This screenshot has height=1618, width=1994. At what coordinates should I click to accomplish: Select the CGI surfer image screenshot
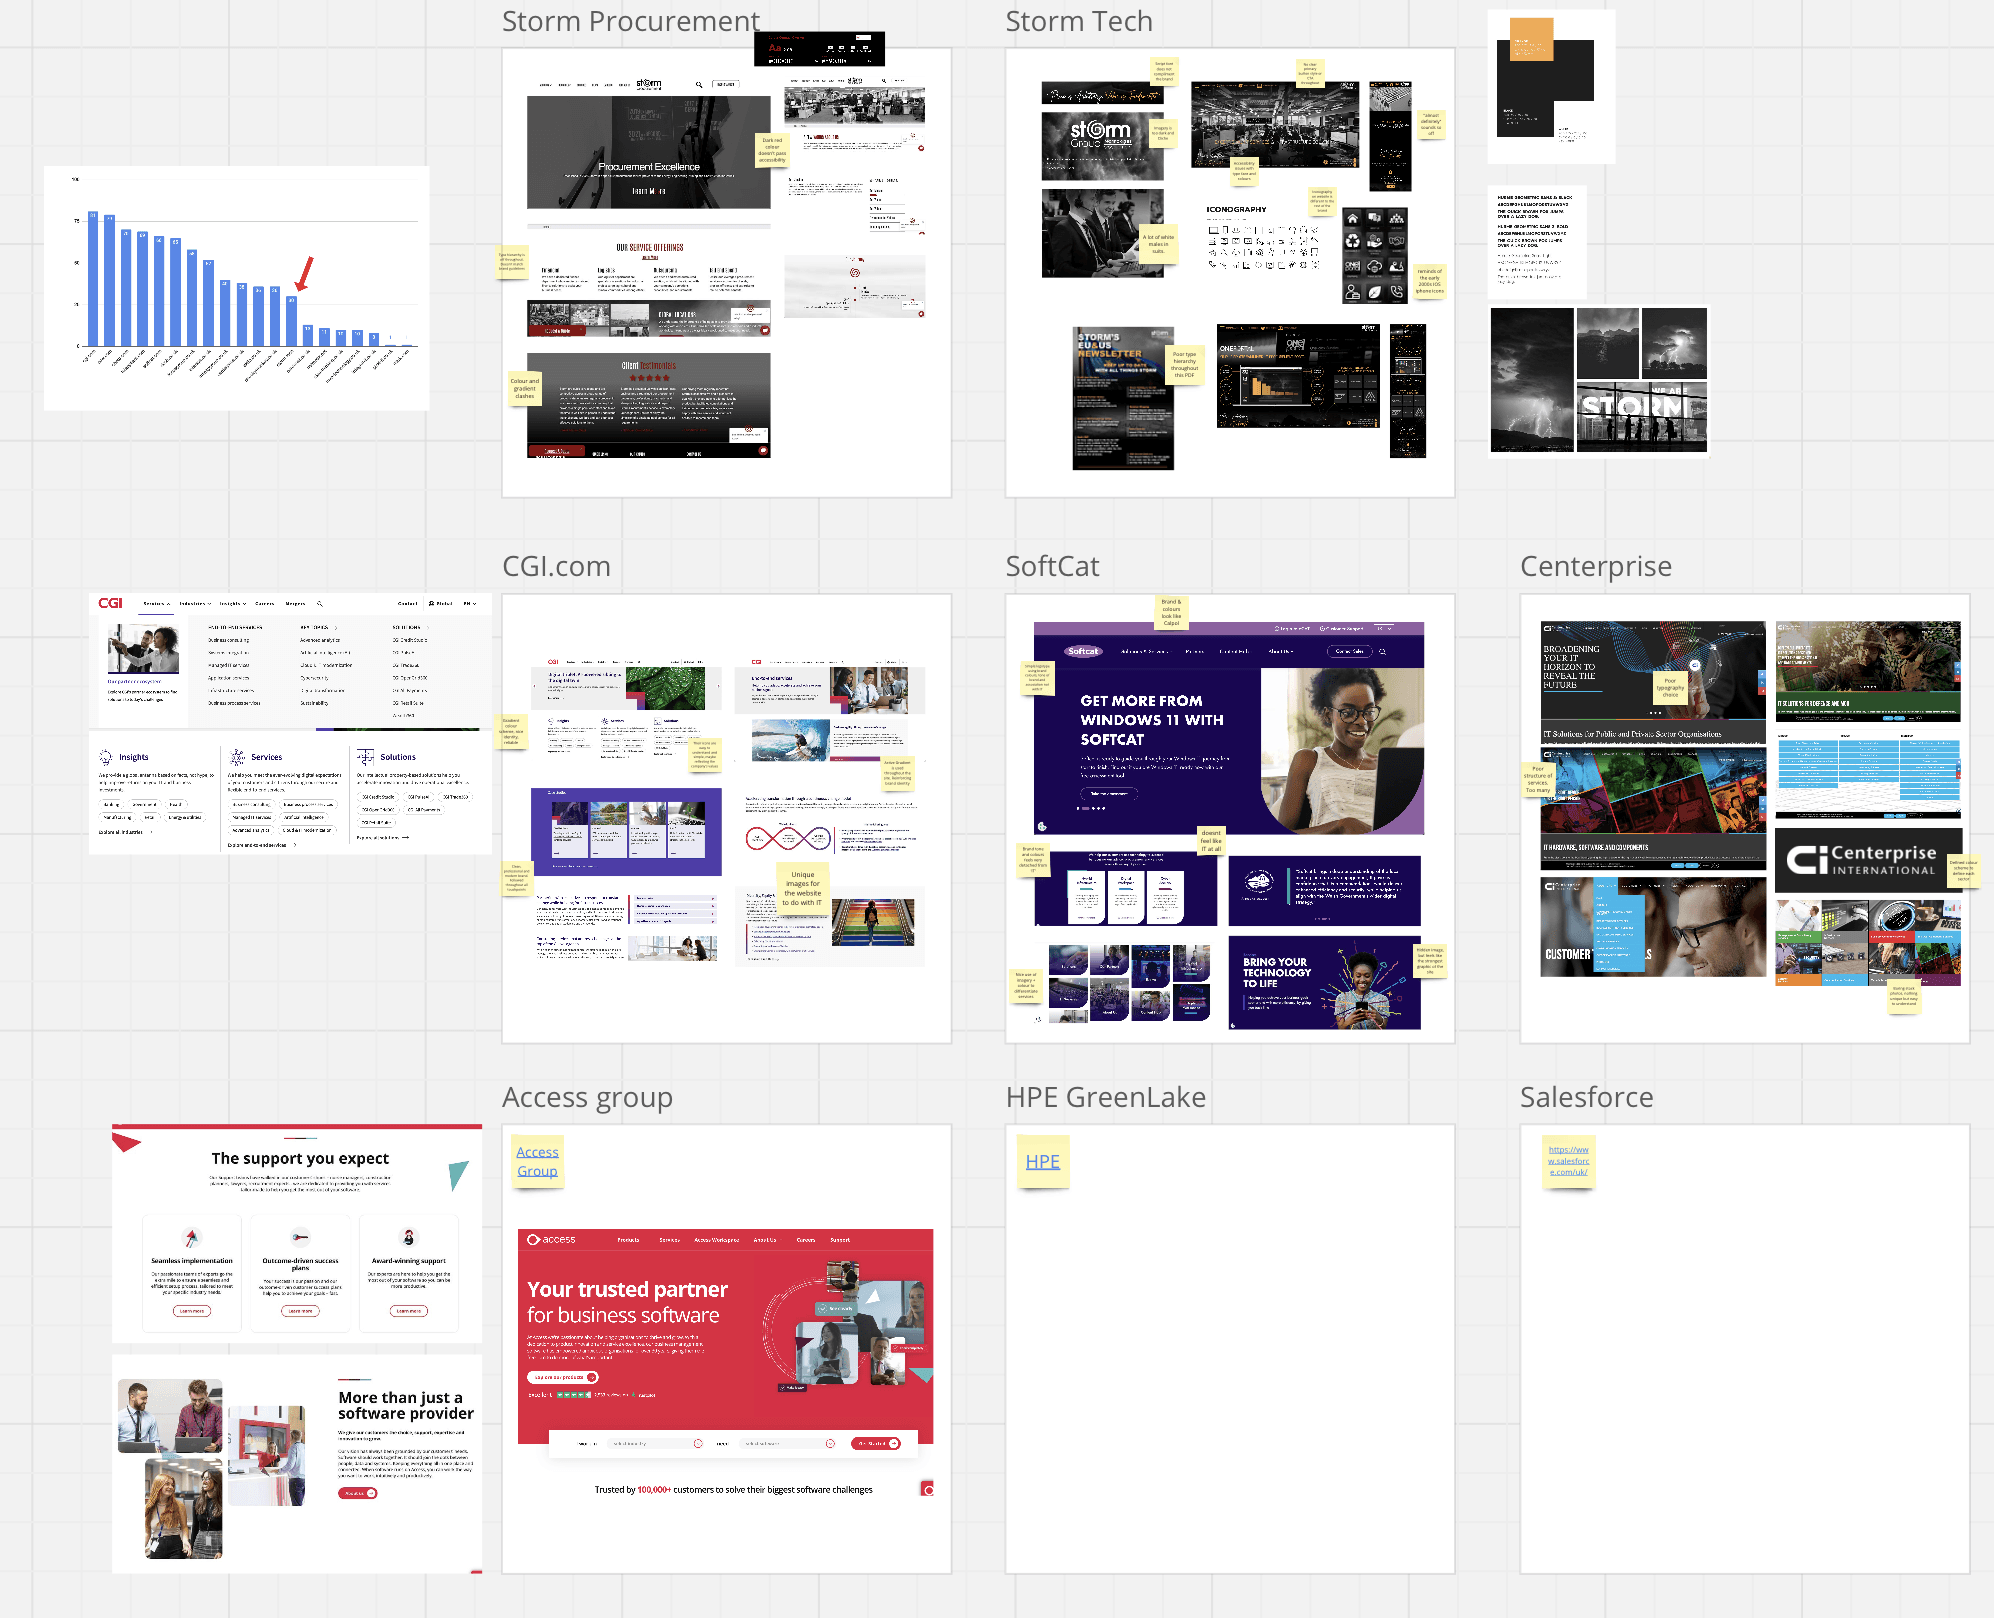point(830,741)
